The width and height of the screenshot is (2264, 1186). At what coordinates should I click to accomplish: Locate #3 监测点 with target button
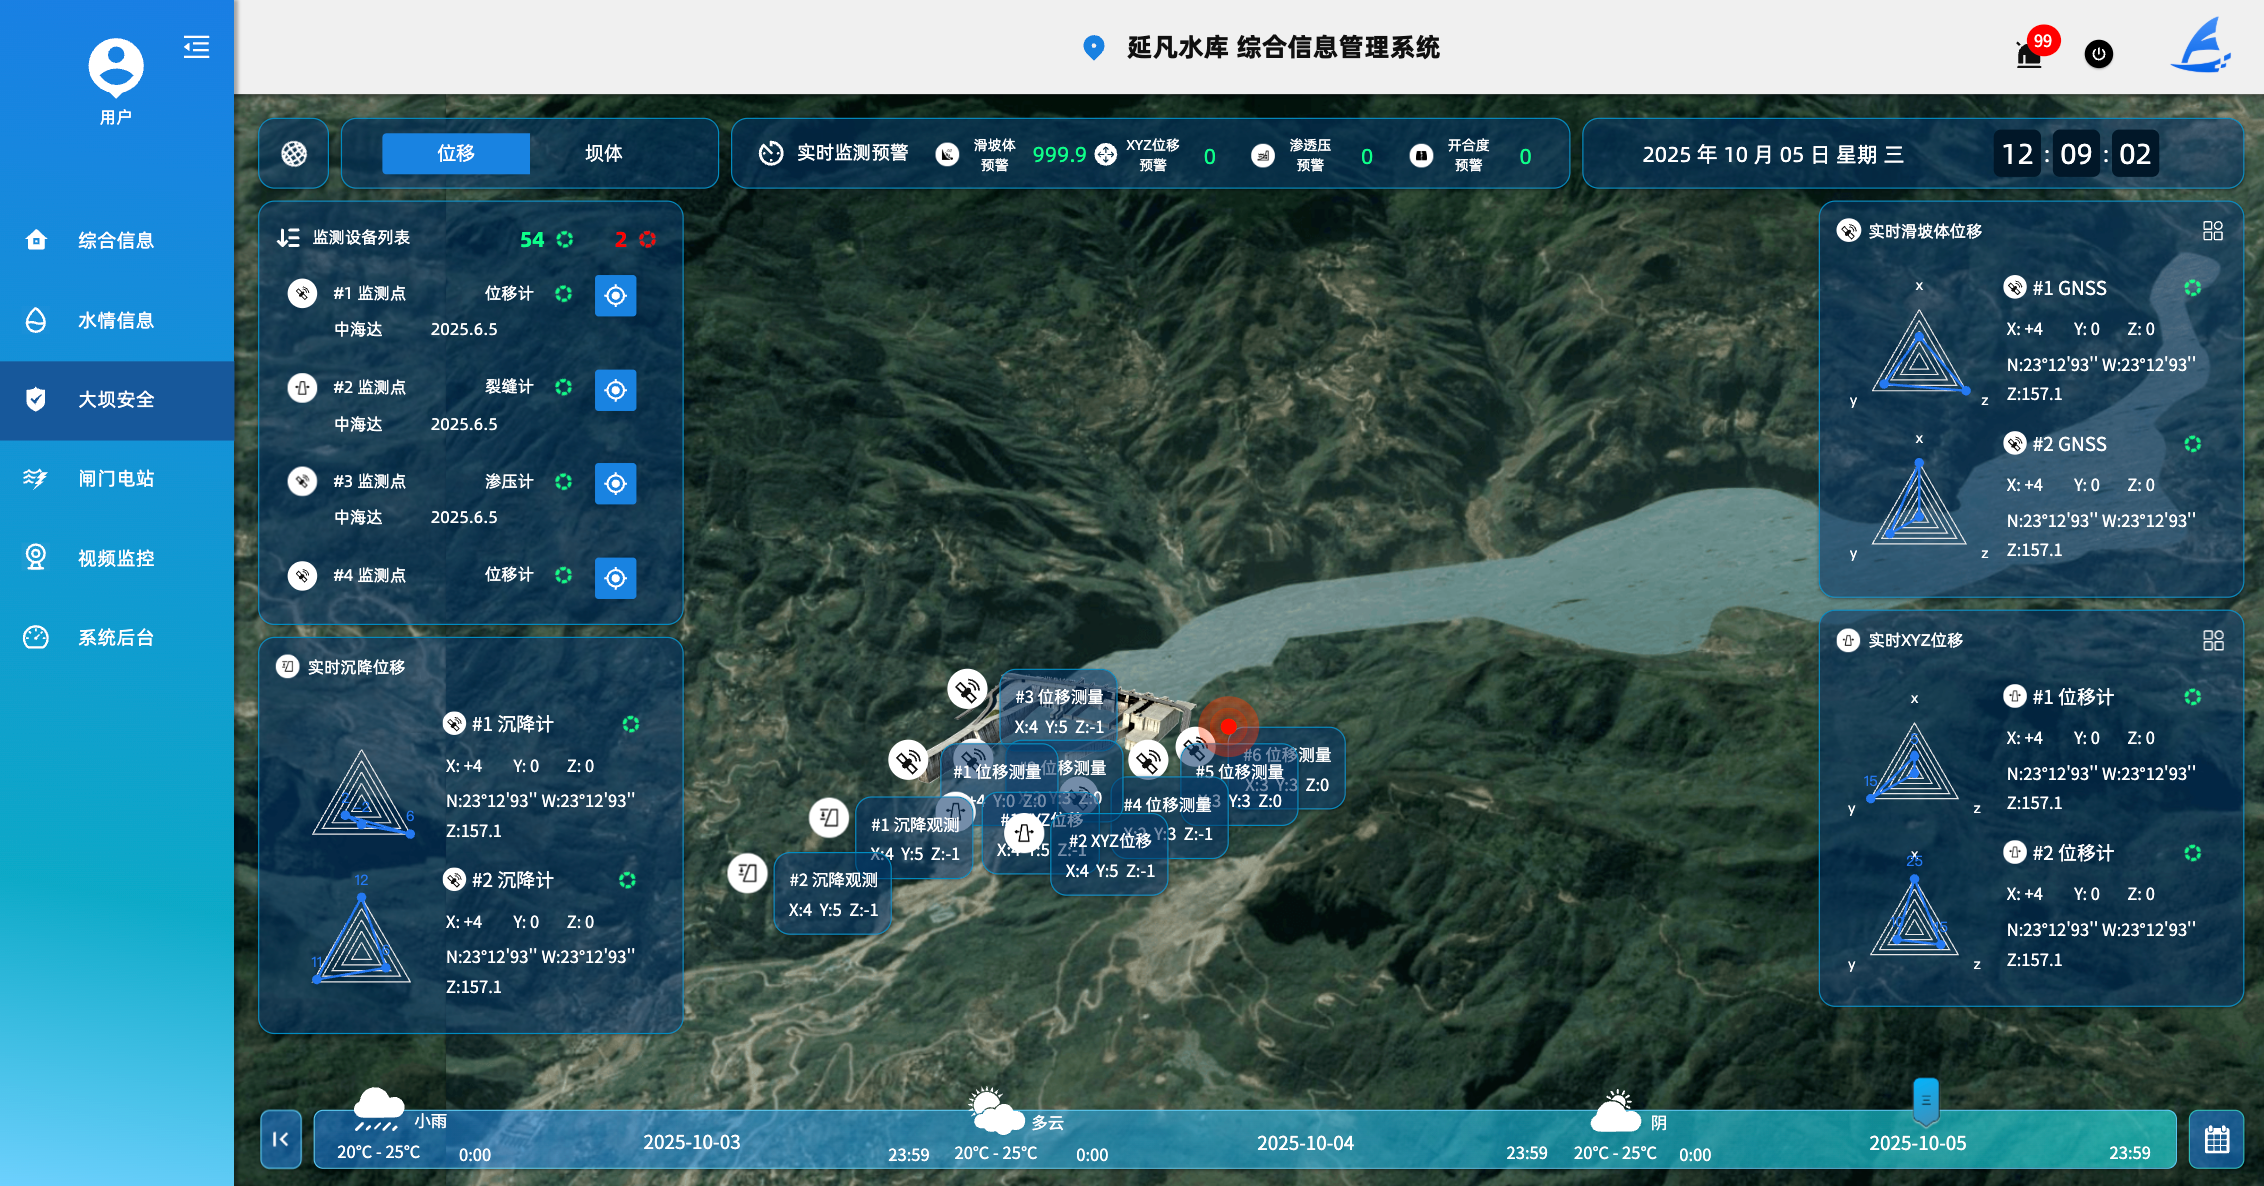[615, 484]
